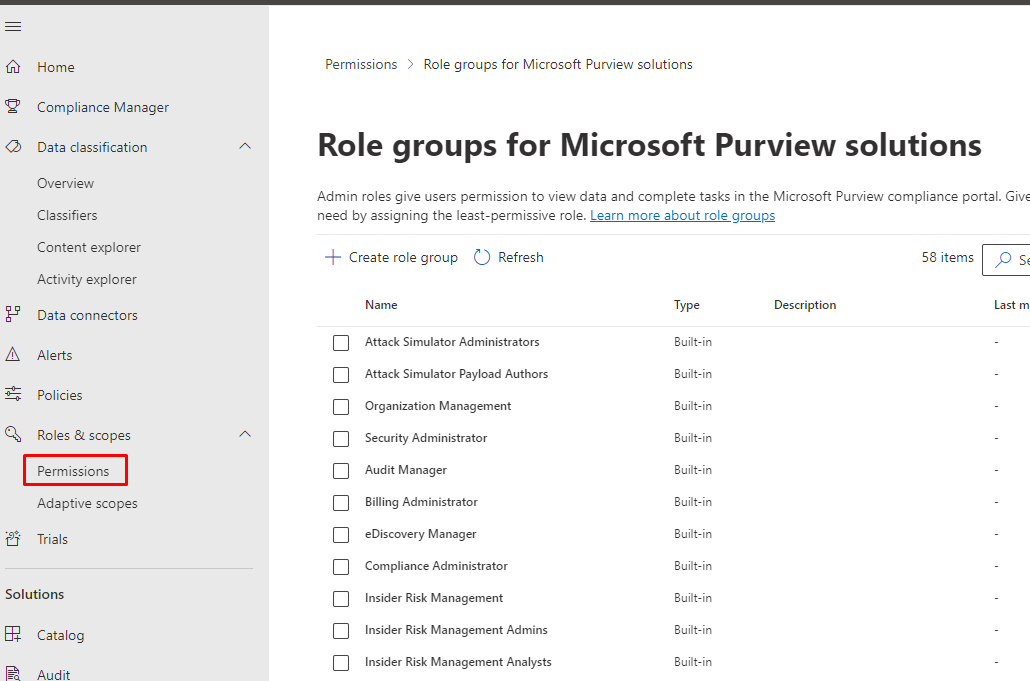Open Content explorer in sidebar
Screen dimensions: 1030x681
pos(89,247)
